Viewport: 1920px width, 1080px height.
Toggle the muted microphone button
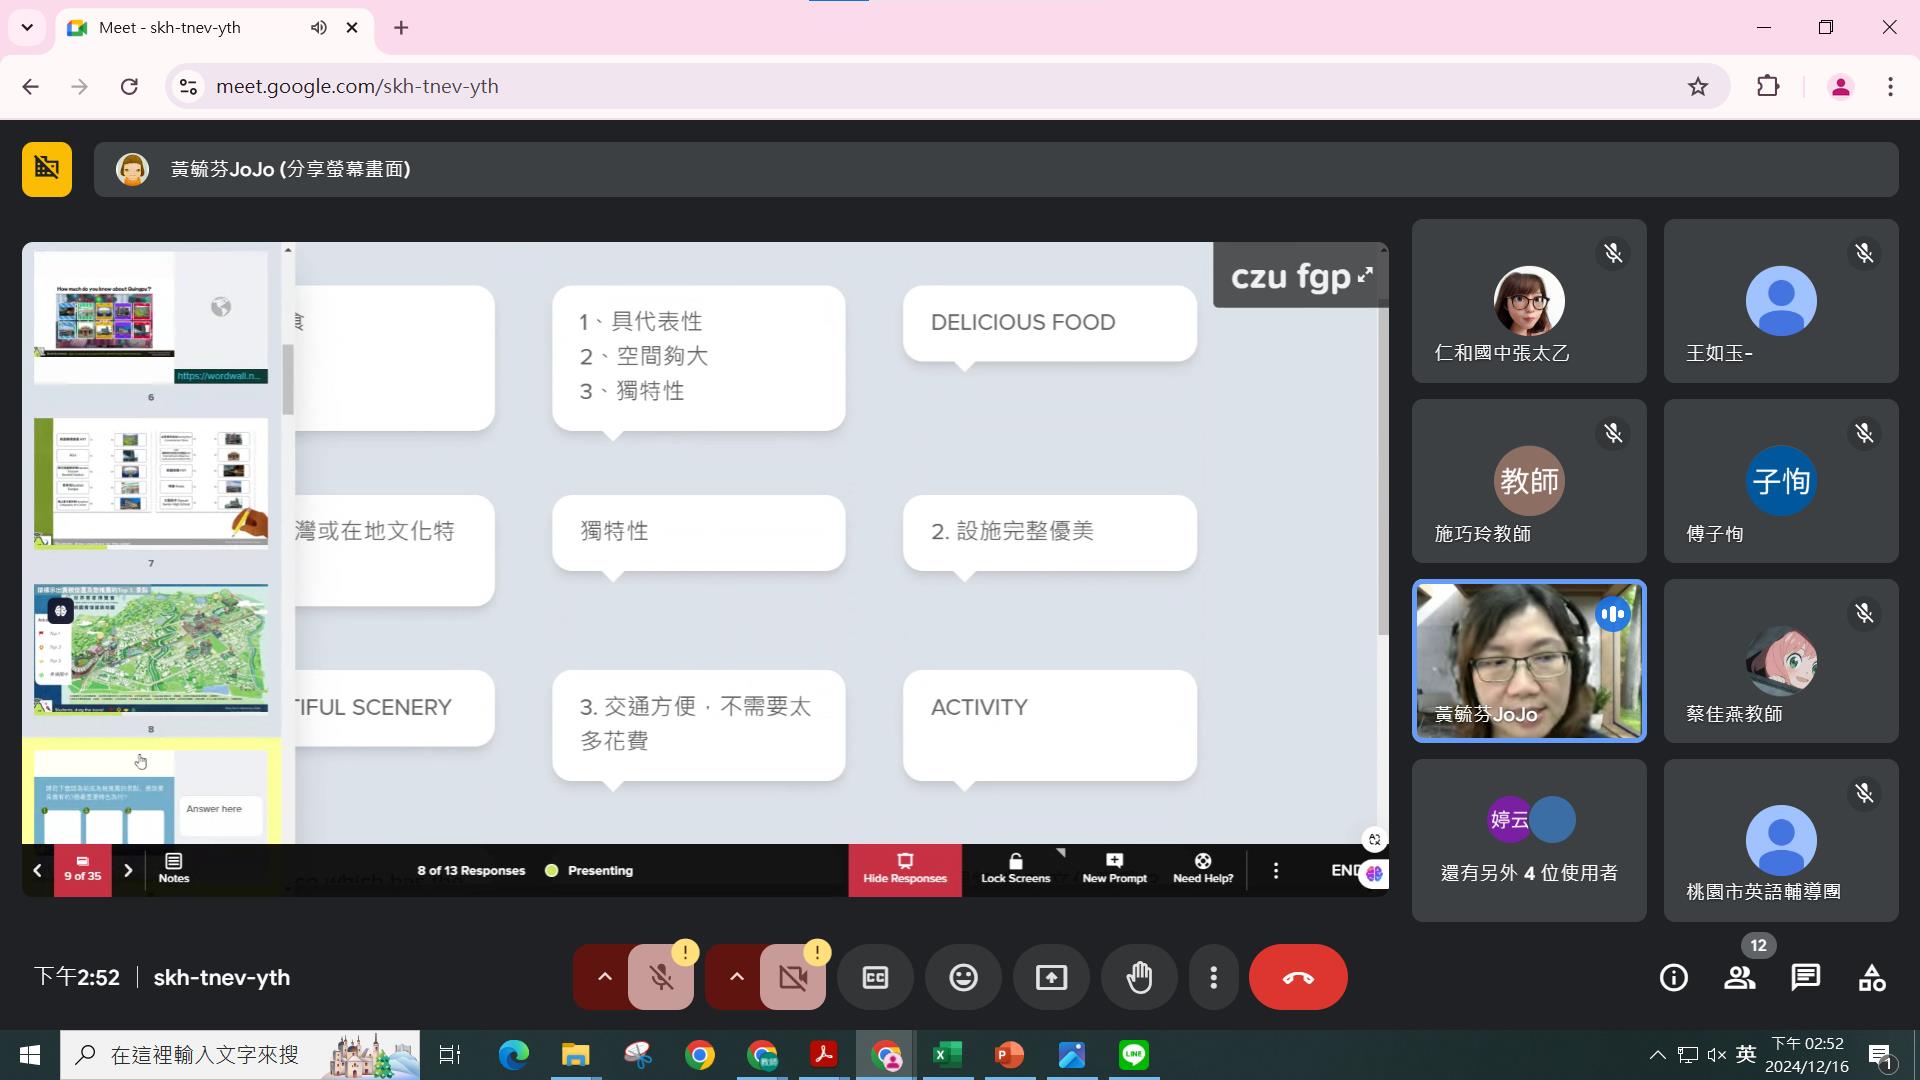(x=661, y=977)
